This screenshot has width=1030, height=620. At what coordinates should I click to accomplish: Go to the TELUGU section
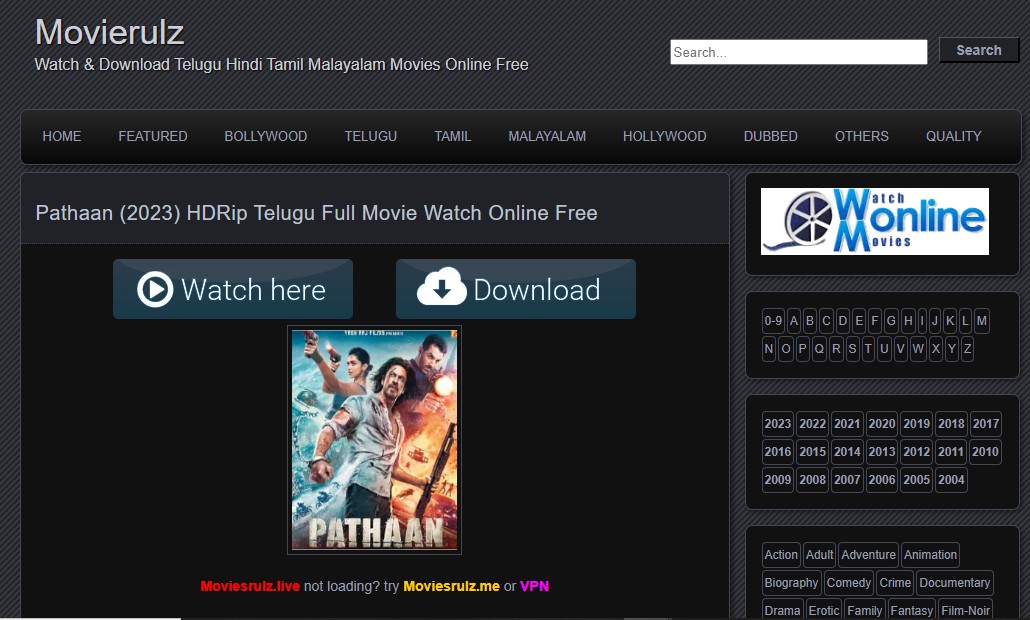click(370, 136)
